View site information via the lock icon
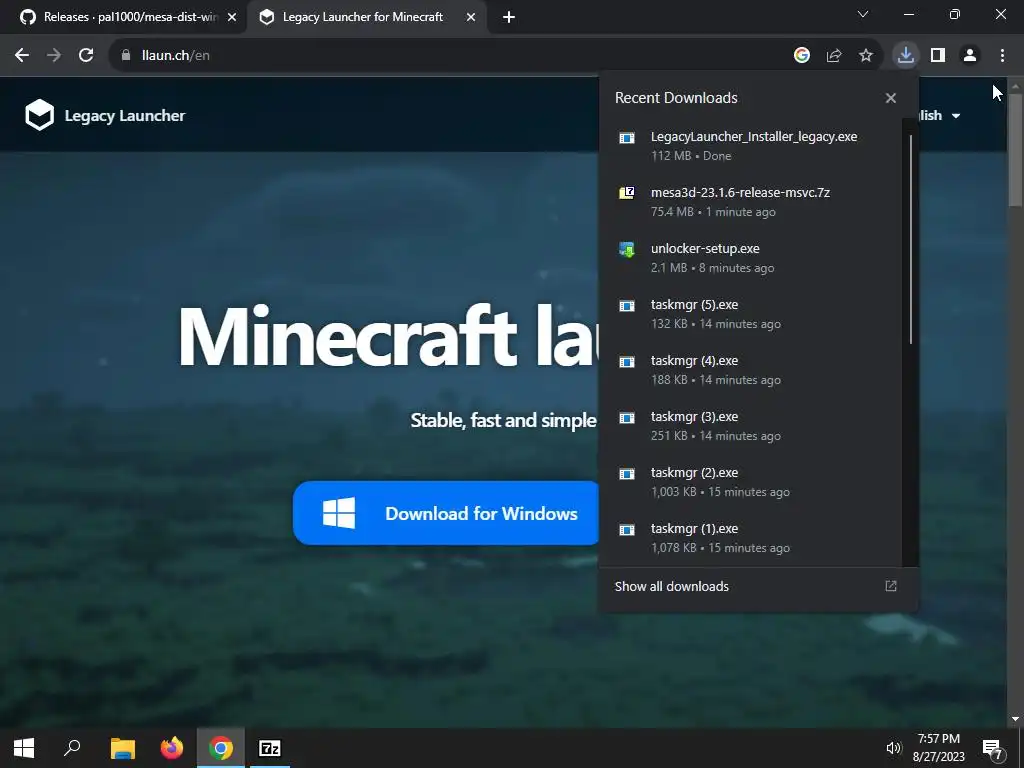The image size is (1024, 768). click(126, 56)
